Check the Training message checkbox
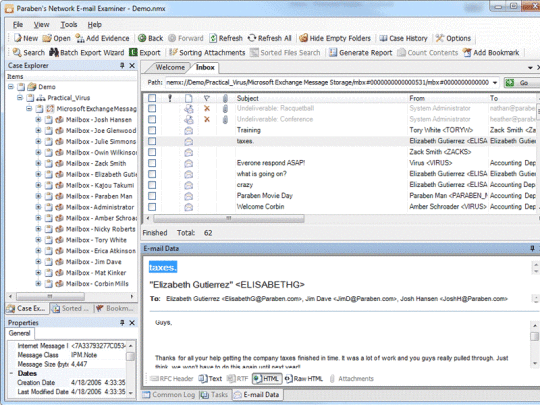The image size is (540, 405). tap(152, 131)
